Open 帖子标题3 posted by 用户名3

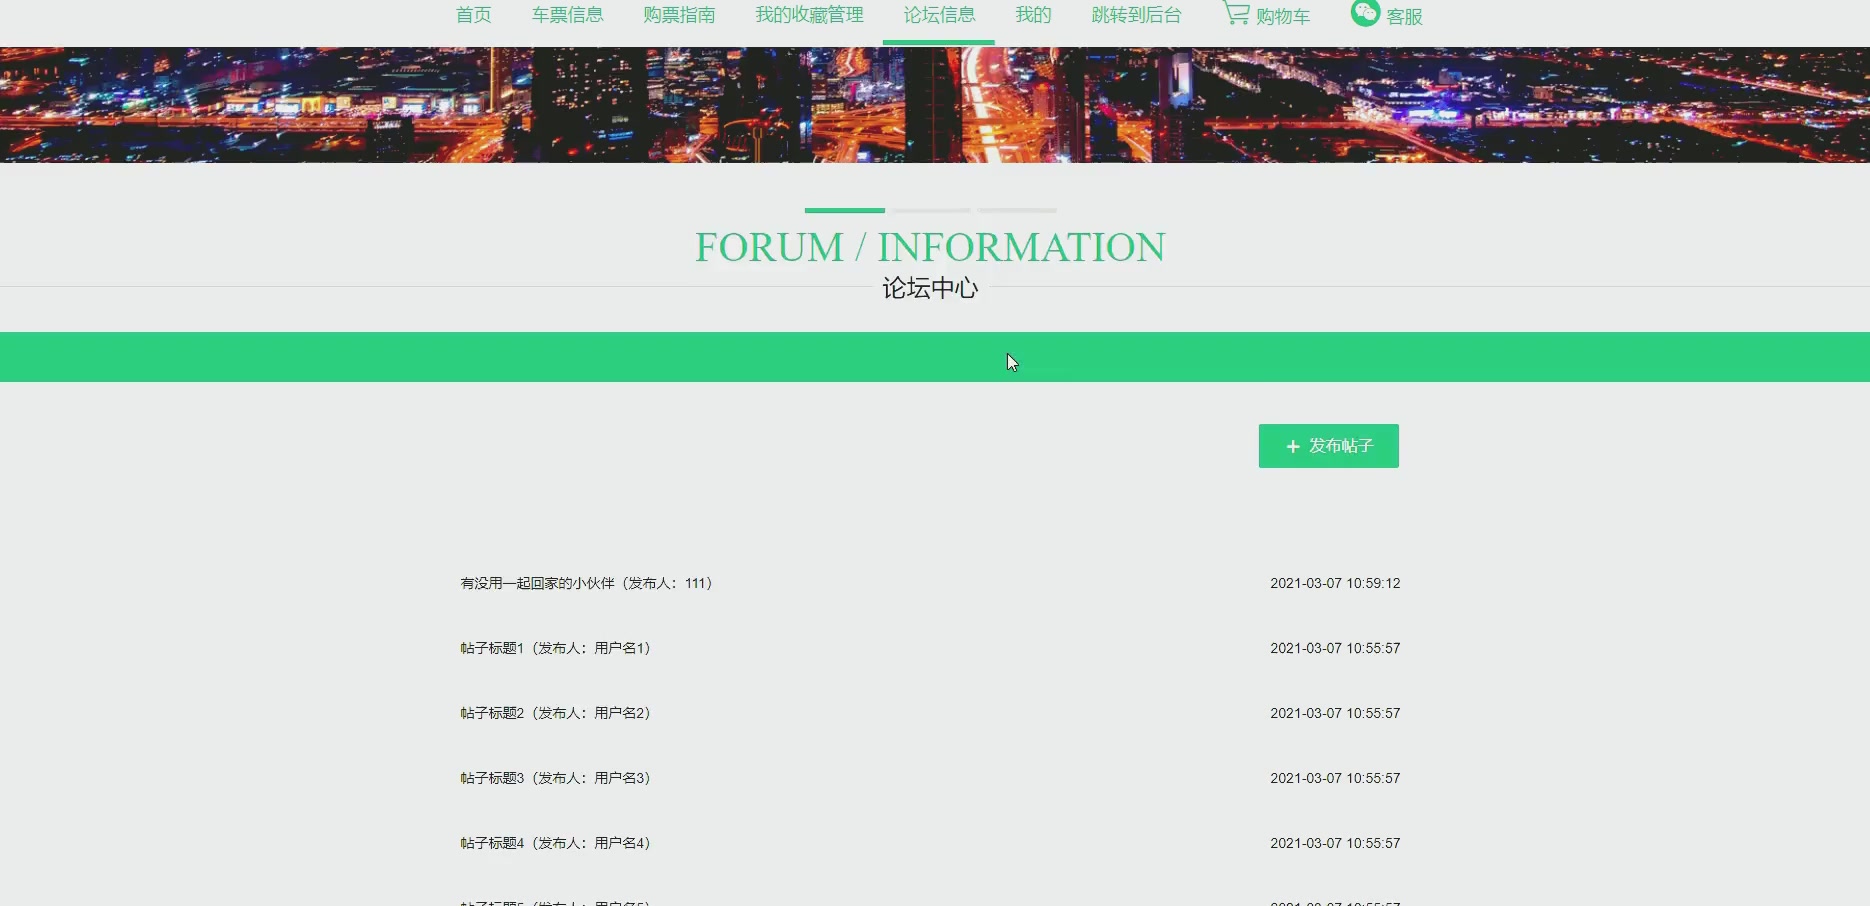(554, 778)
